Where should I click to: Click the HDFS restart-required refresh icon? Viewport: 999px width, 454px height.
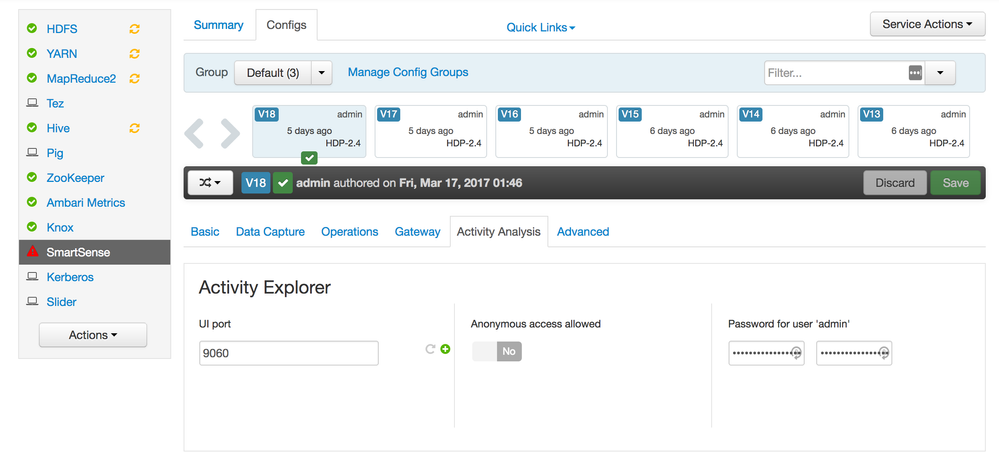[134, 29]
